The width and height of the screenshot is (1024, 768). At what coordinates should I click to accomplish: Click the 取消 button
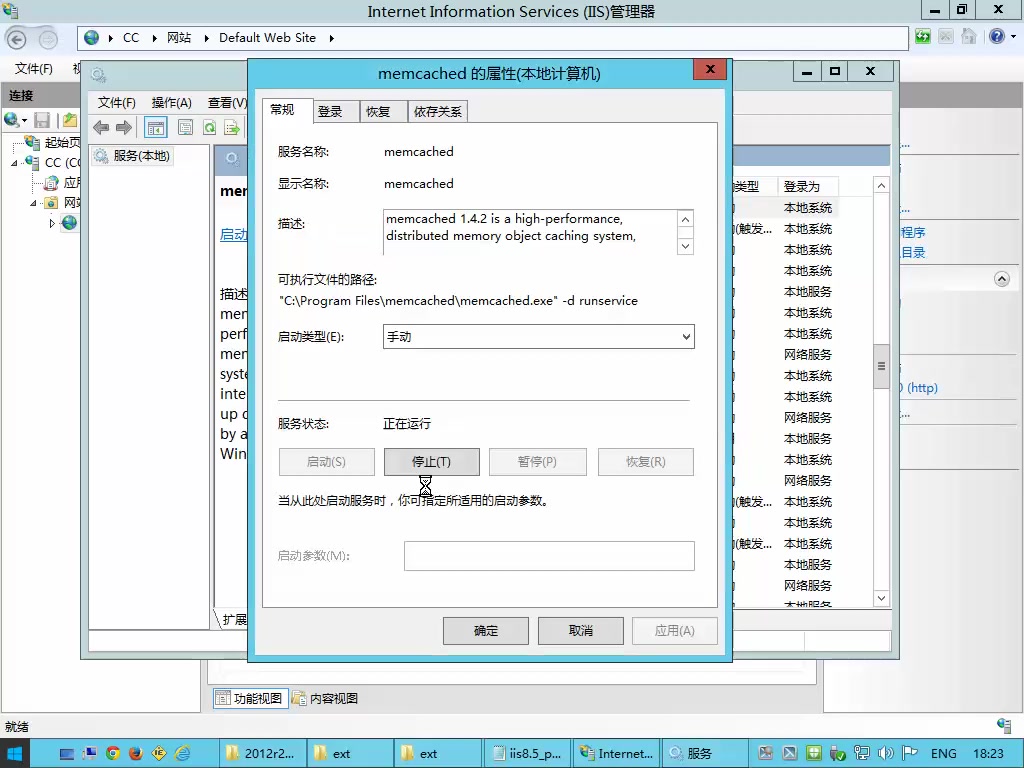pyautogui.click(x=581, y=631)
